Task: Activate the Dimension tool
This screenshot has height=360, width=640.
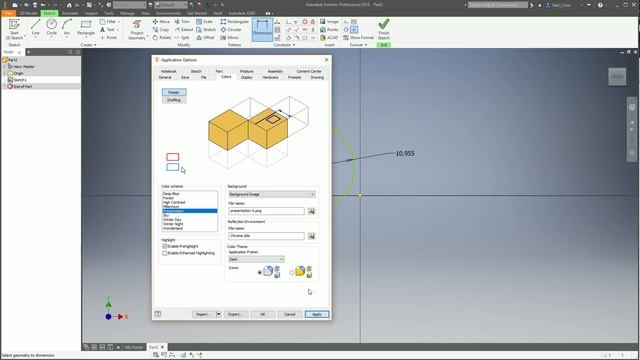Action: coord(262,29)
